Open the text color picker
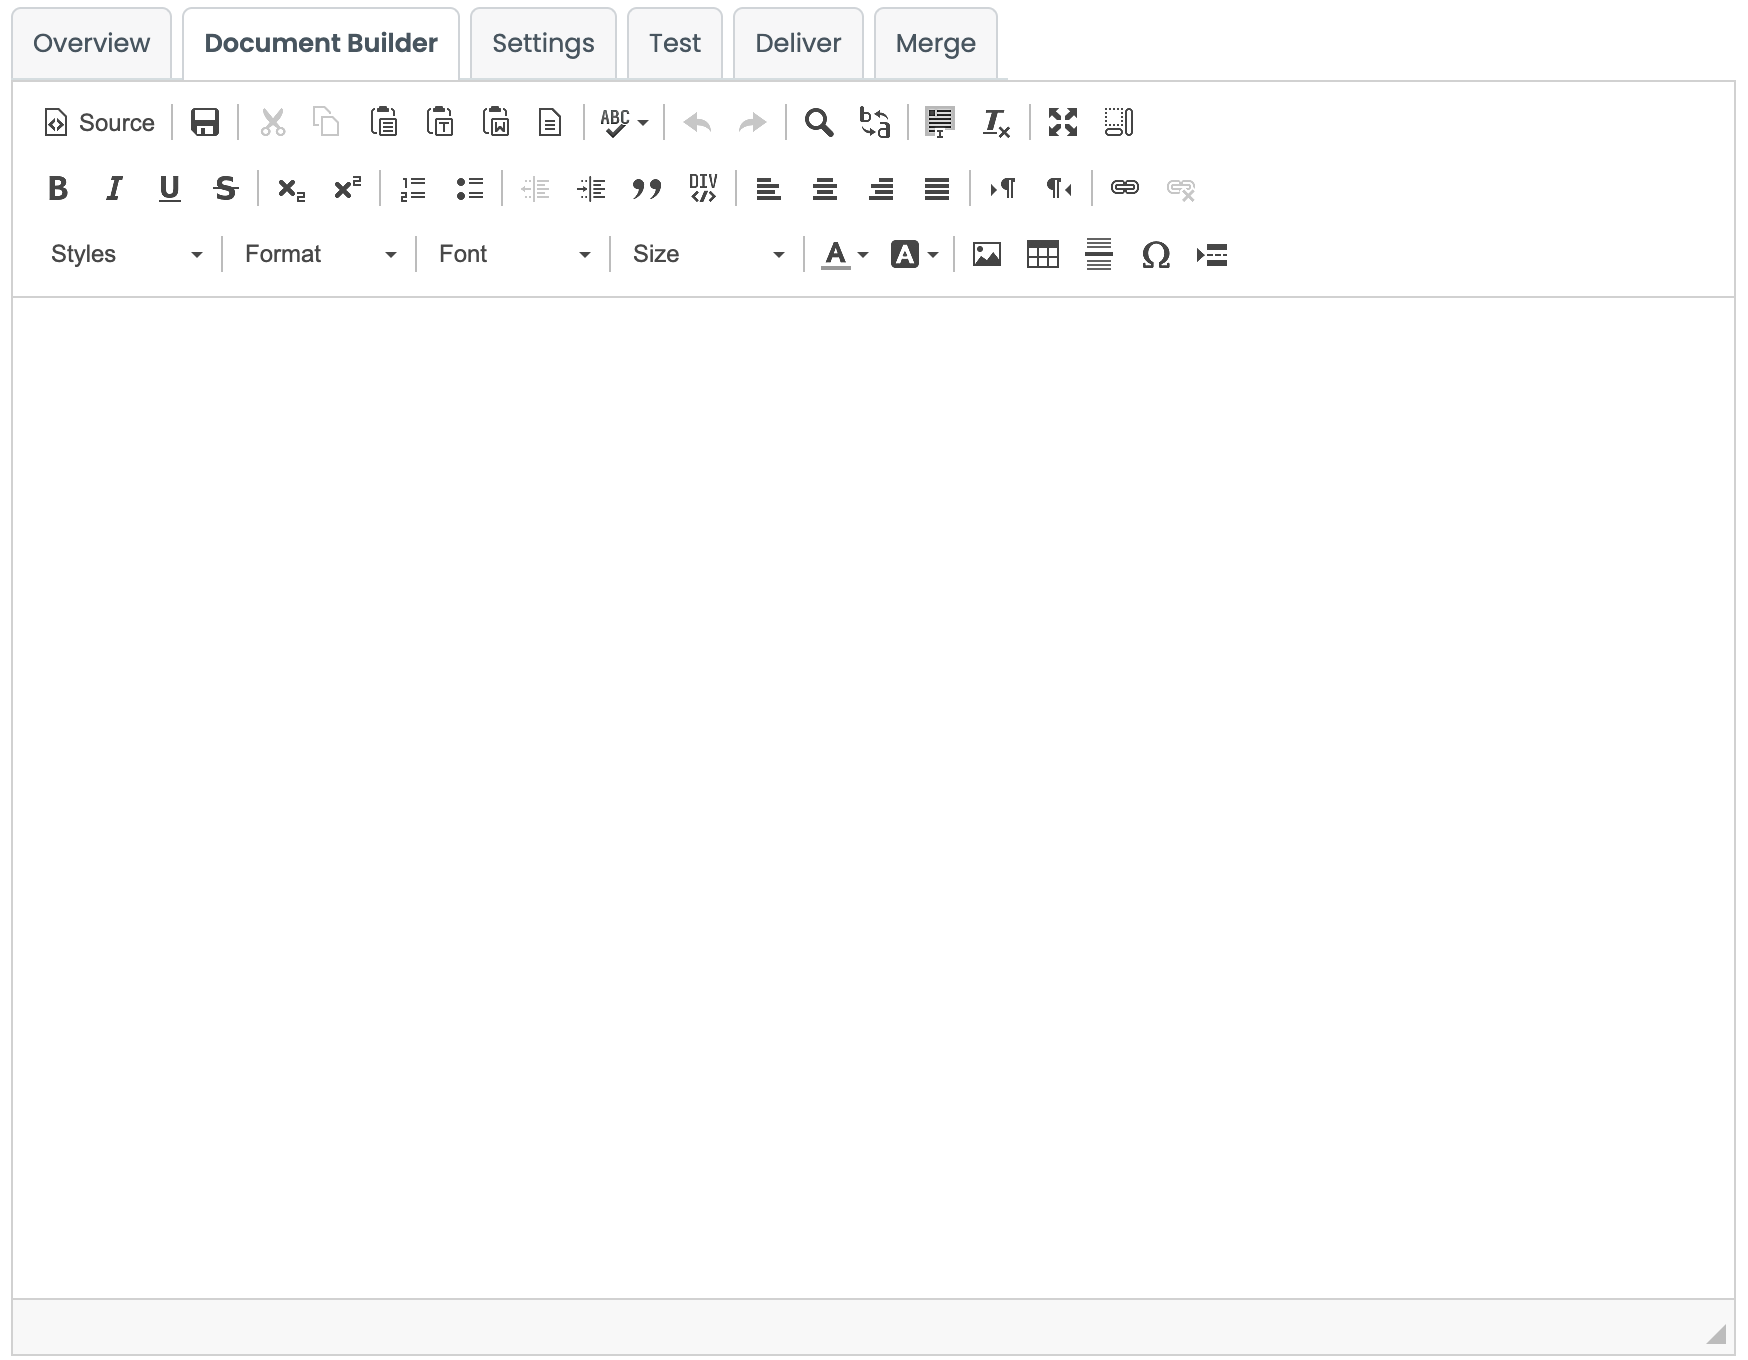 (x=845, y=255)
